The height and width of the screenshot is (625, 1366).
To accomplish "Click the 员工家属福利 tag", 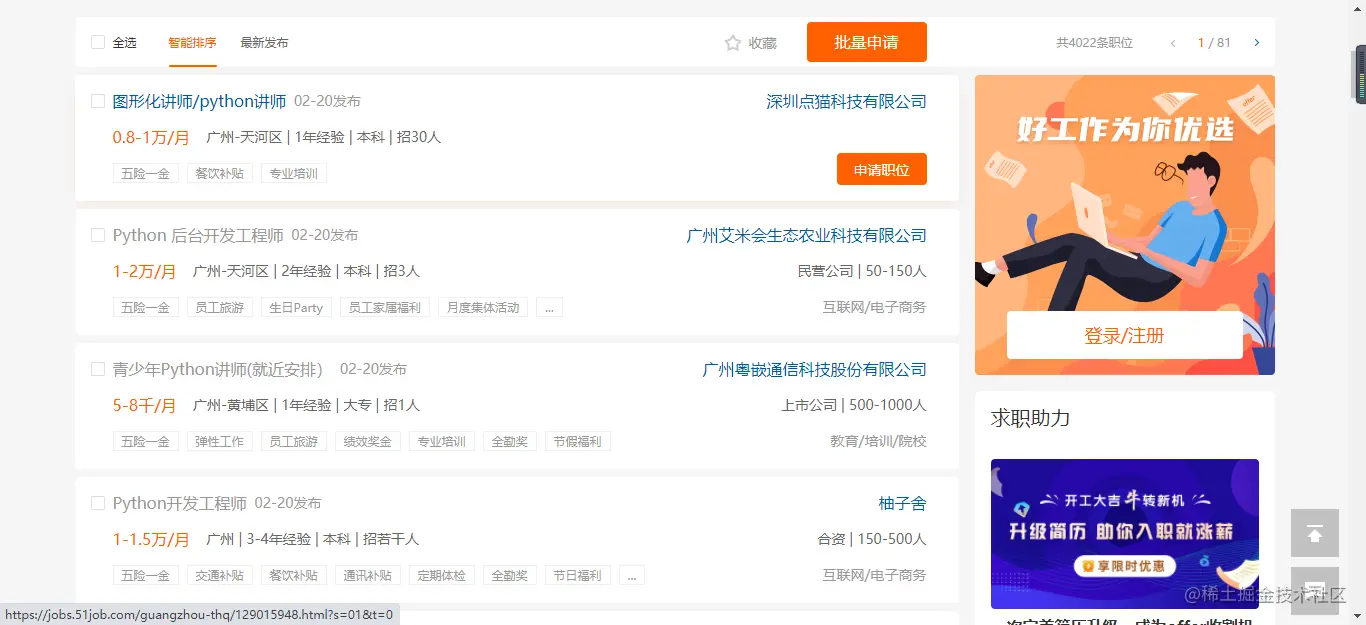I will pyautogui.click(x=385, y=307).
